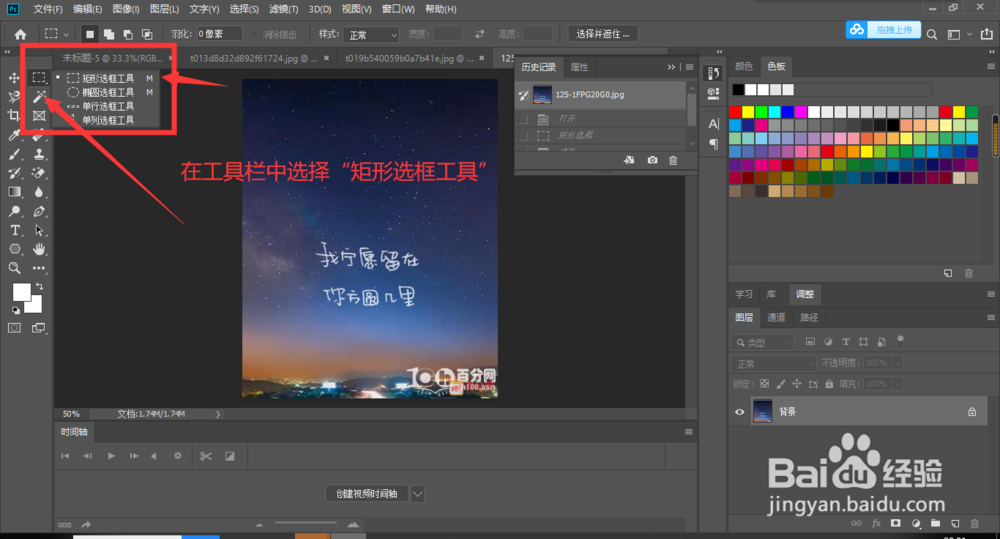Change screen mode icon in toolbox
Viewport: 1000px width, 539px height.
(39, 328)
